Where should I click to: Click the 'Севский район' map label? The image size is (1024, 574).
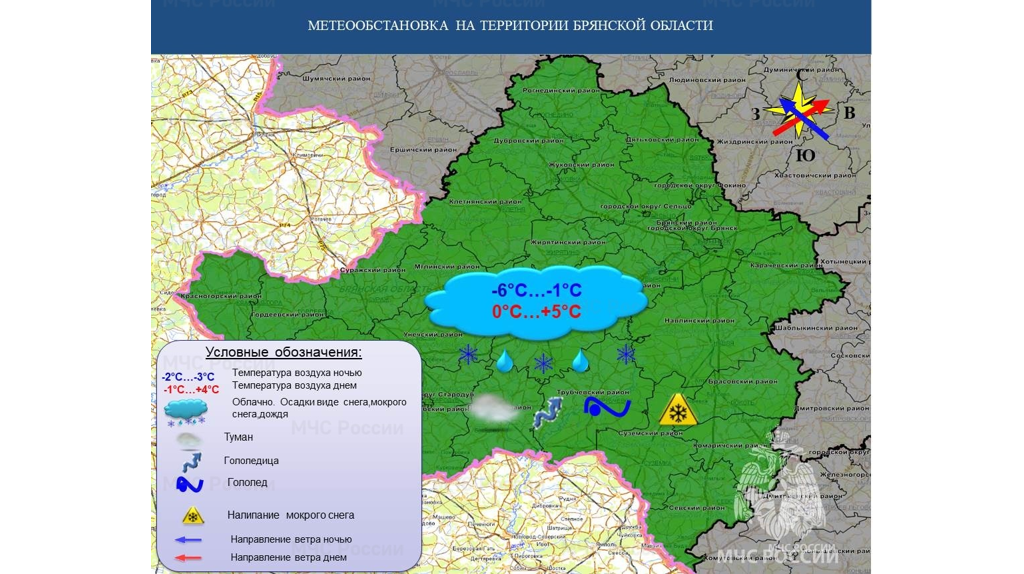(x=698, y=507)
